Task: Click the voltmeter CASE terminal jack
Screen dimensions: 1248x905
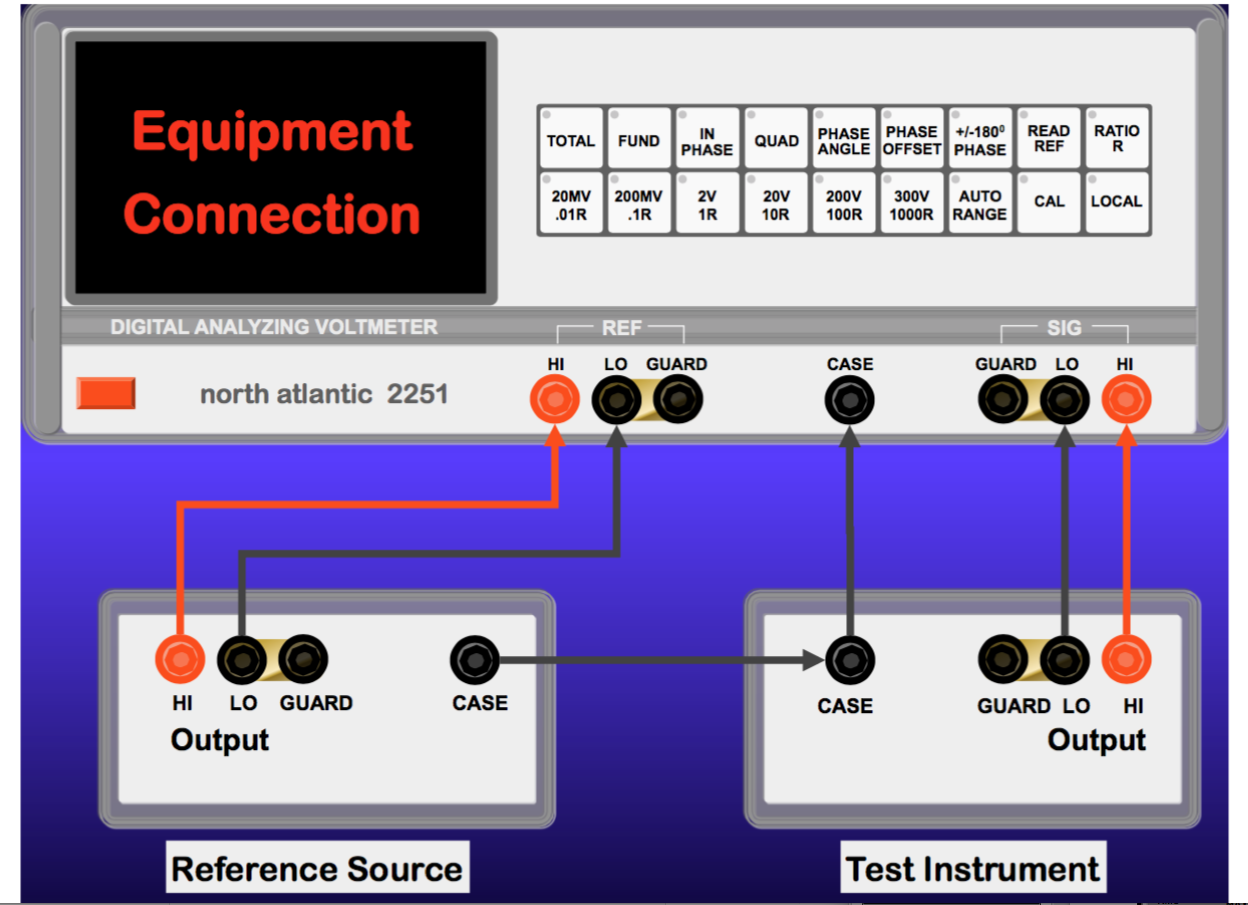Action: (849, 401)
